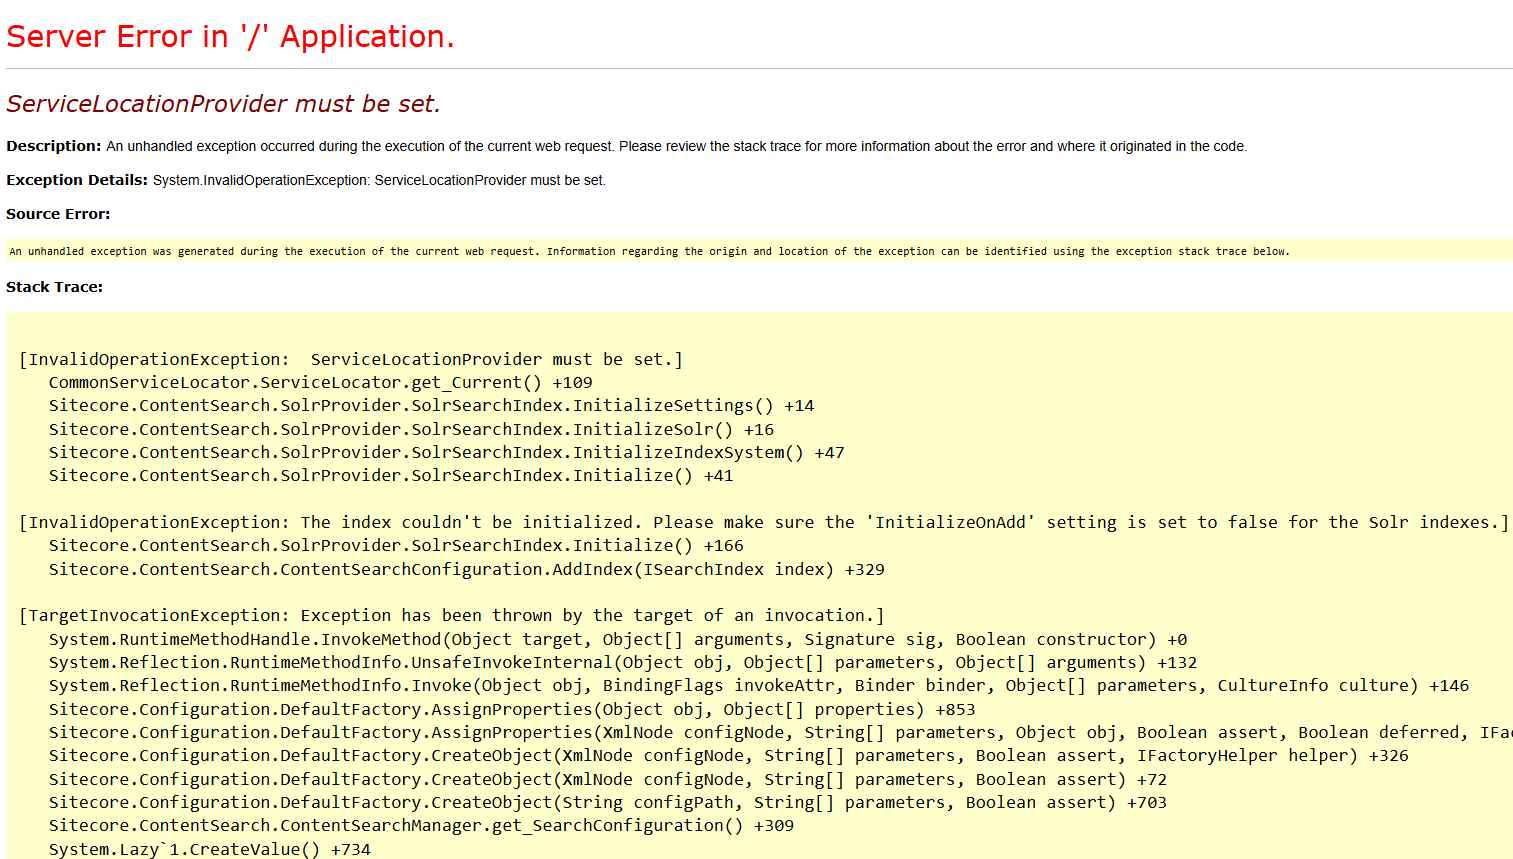Select 'System.InvalidOperationException: ServiceLocationProvider must be set.' text
The height and width of the screenshot is (859, 1513).
[379, 180]
